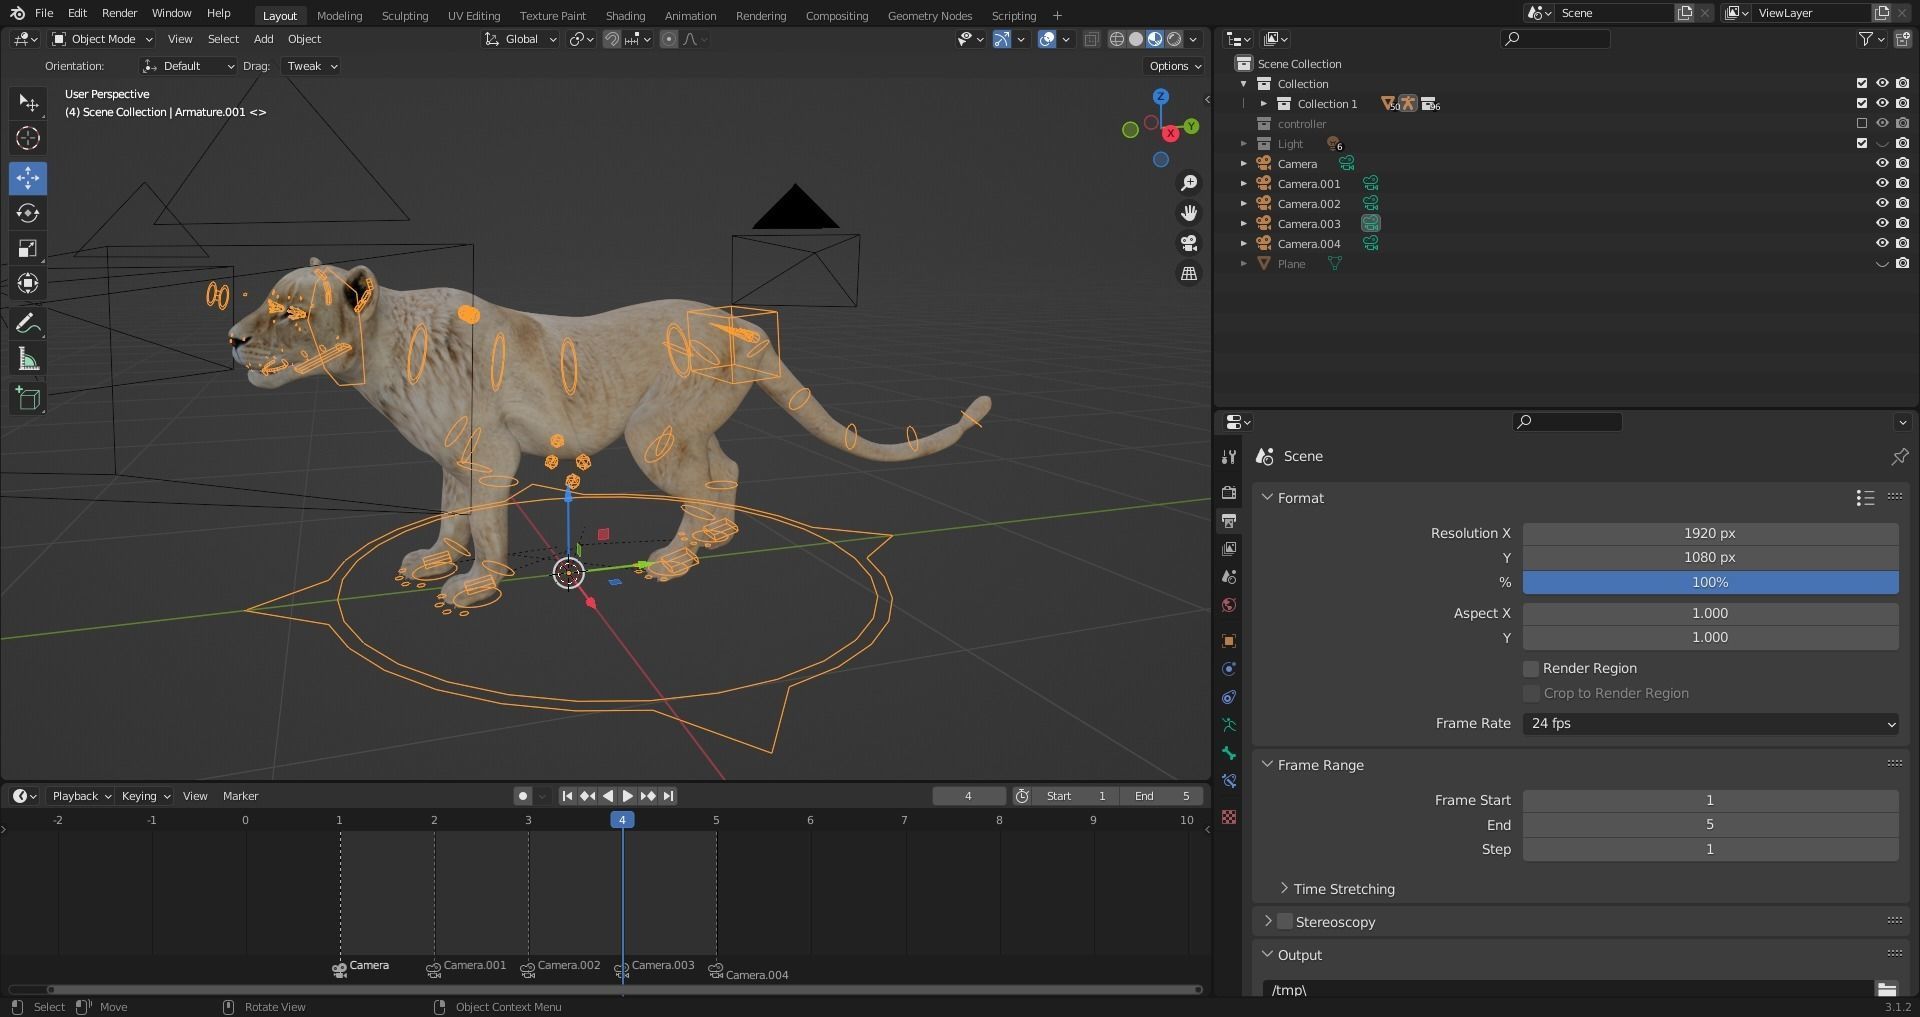The height and width of the screenshot is (1017, 1920).
Task: Click the Frame Range End value 5
Action: (1710, 824)
